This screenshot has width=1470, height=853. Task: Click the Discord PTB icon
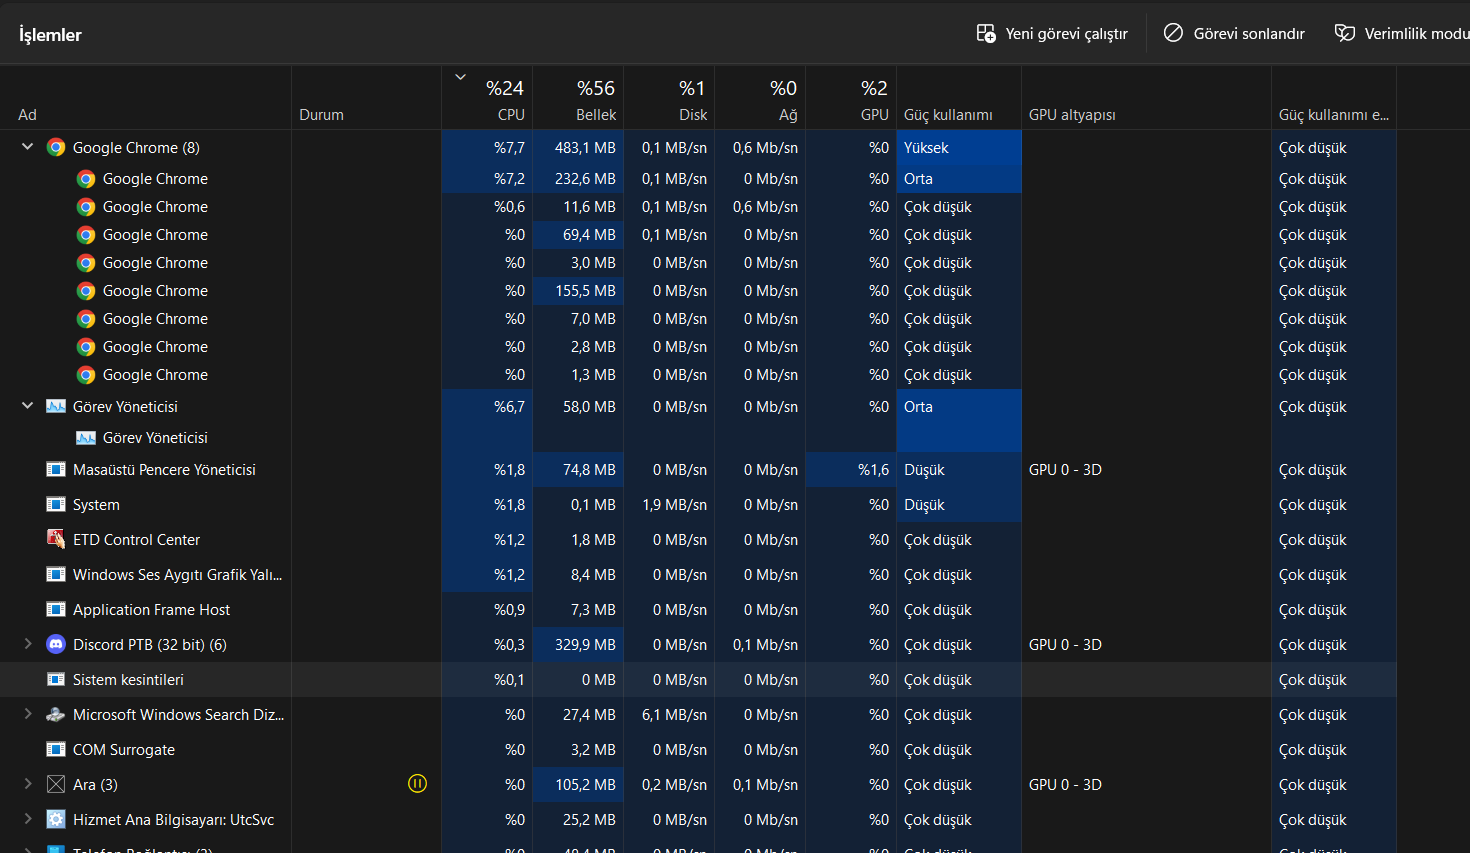tap(56, 645)
